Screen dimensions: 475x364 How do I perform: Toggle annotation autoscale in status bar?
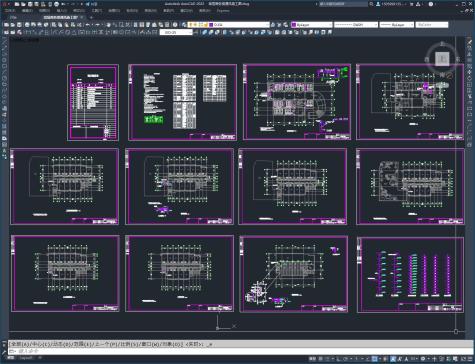399,359
